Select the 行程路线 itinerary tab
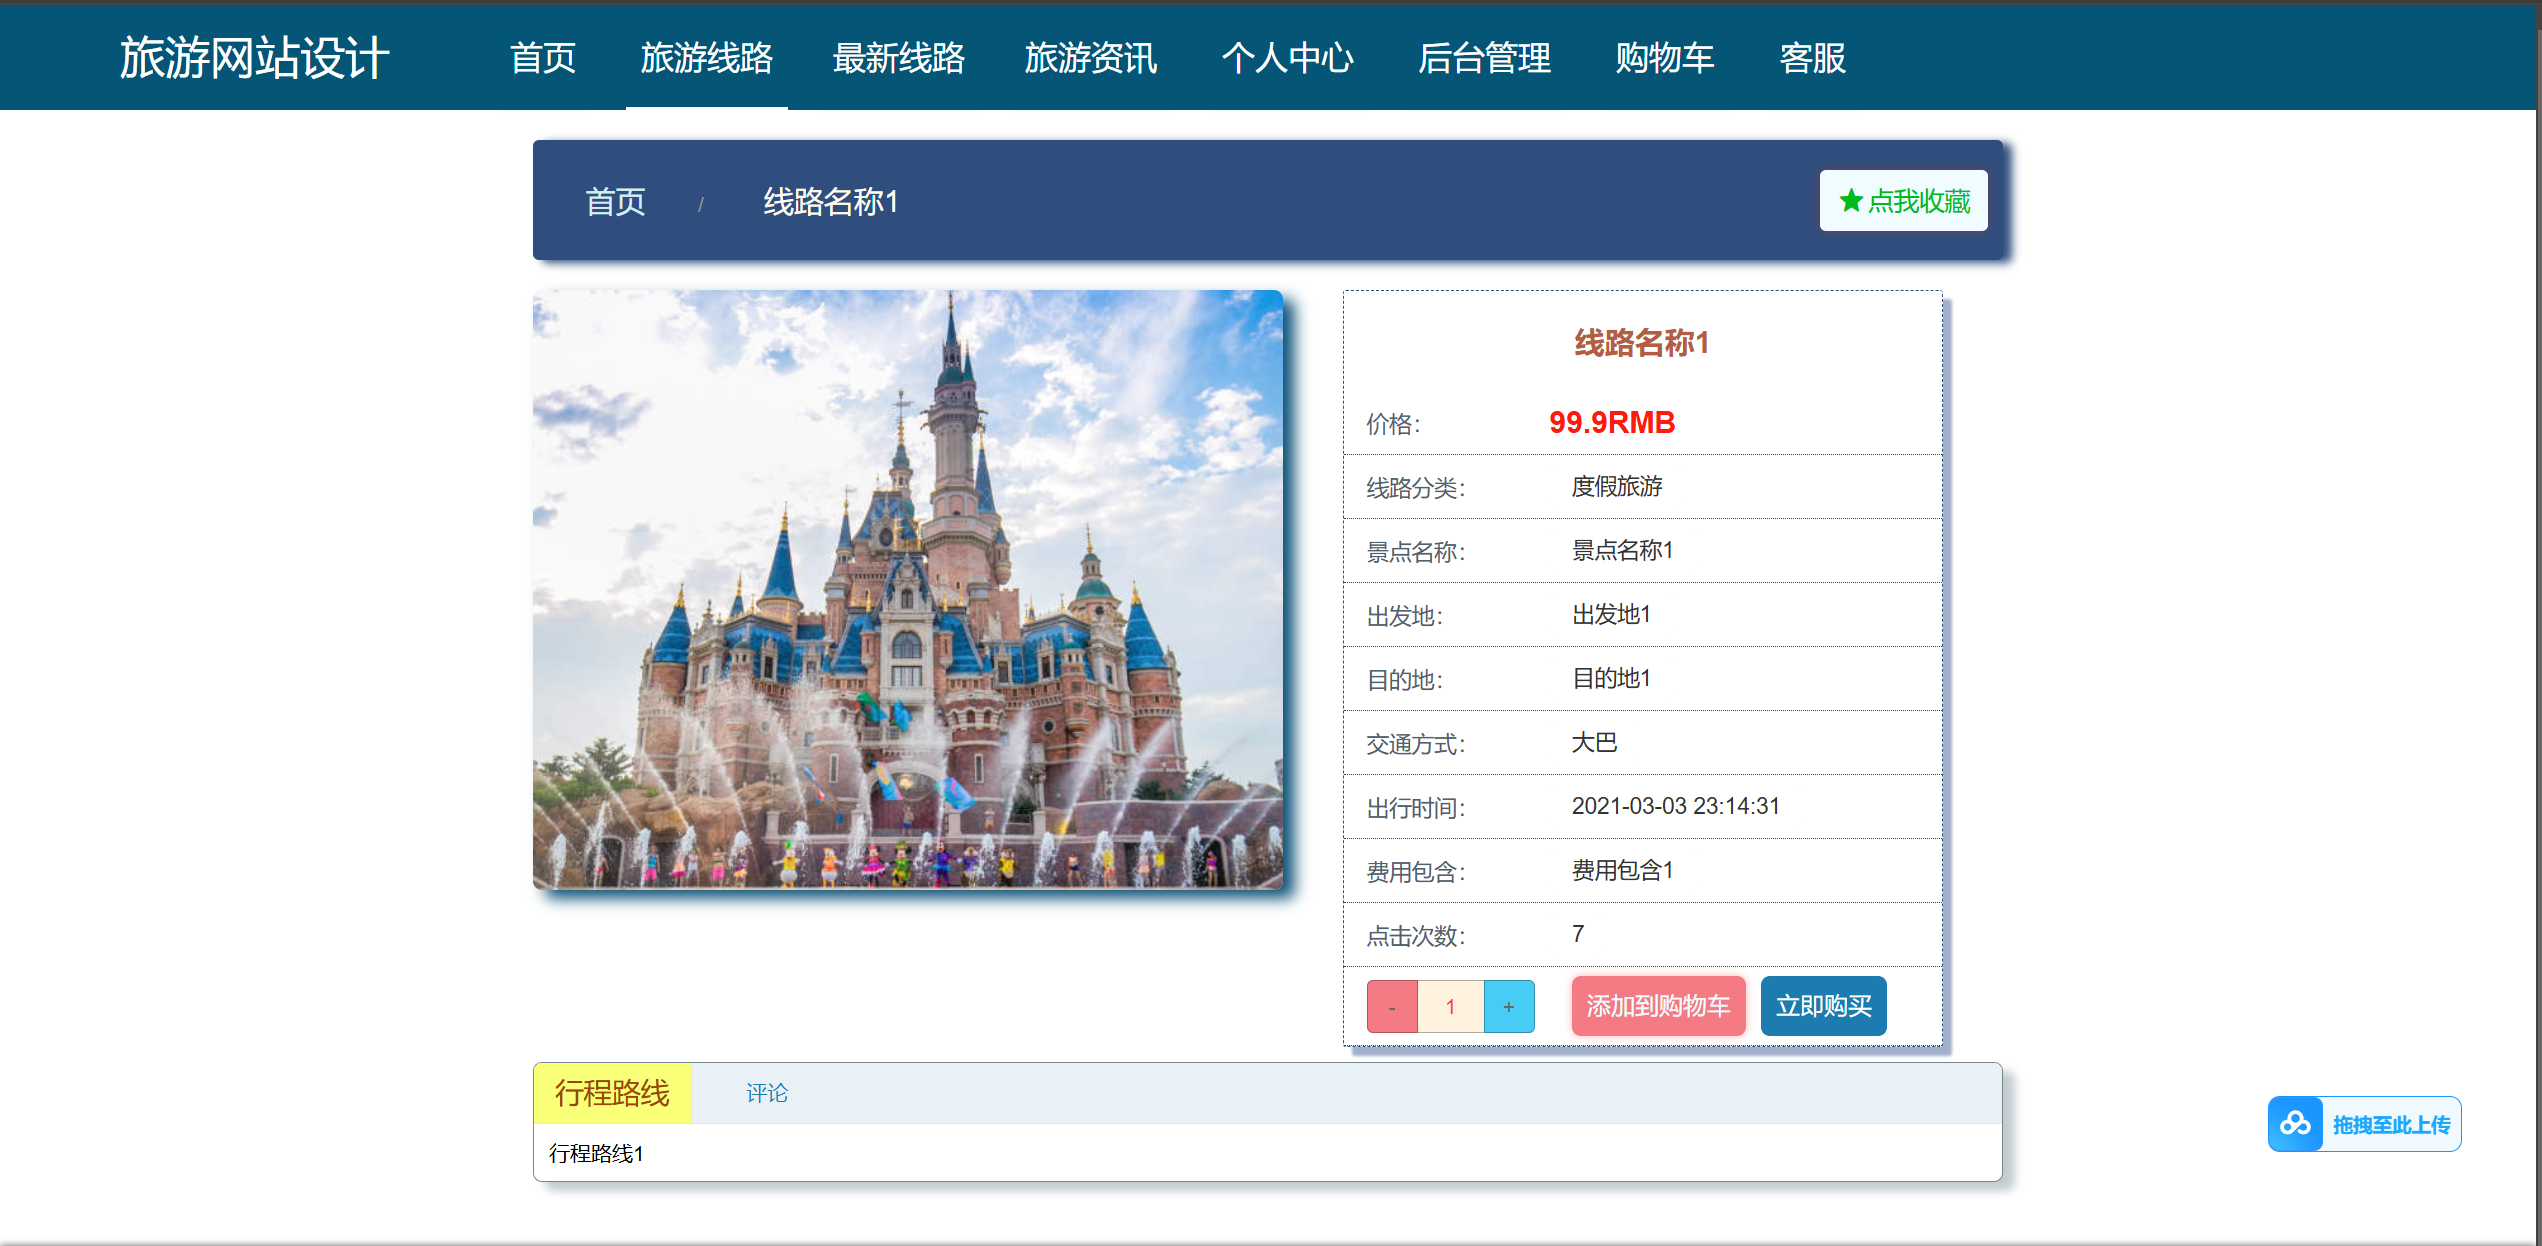The width and height of the screenshot is (2542, 1246). [x=612, y=1093]
